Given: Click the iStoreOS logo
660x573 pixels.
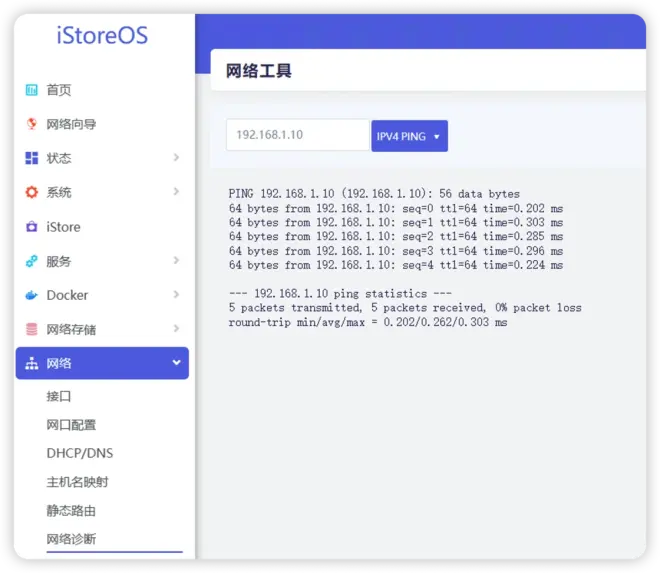Looking at the screenshot, I should point(102,35).
